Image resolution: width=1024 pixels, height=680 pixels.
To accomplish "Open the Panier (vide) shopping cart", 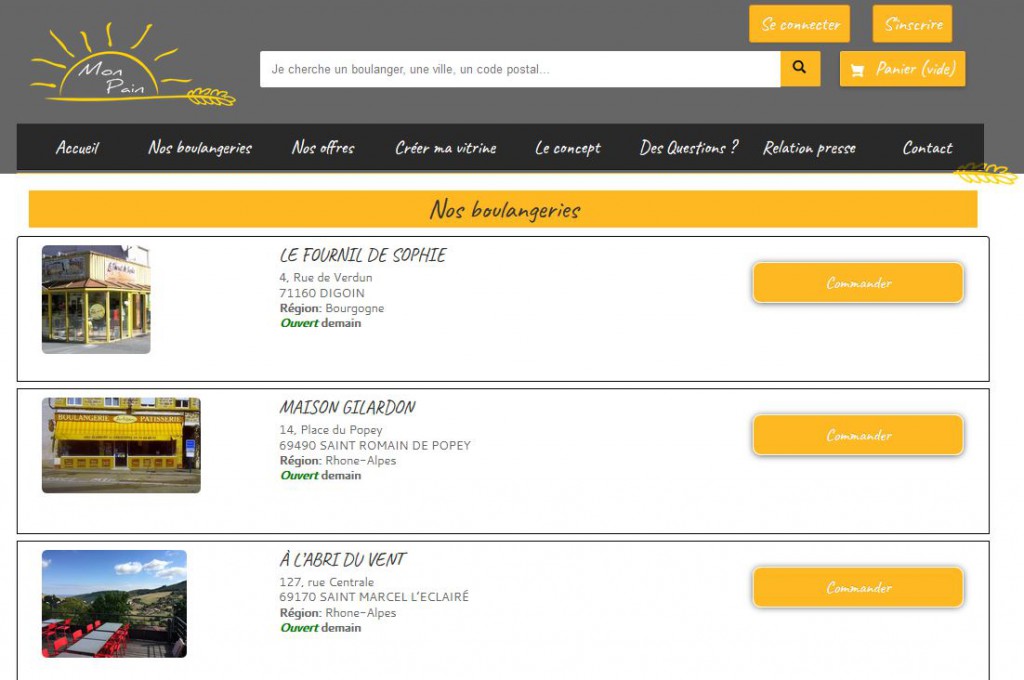I will [902, 69].
